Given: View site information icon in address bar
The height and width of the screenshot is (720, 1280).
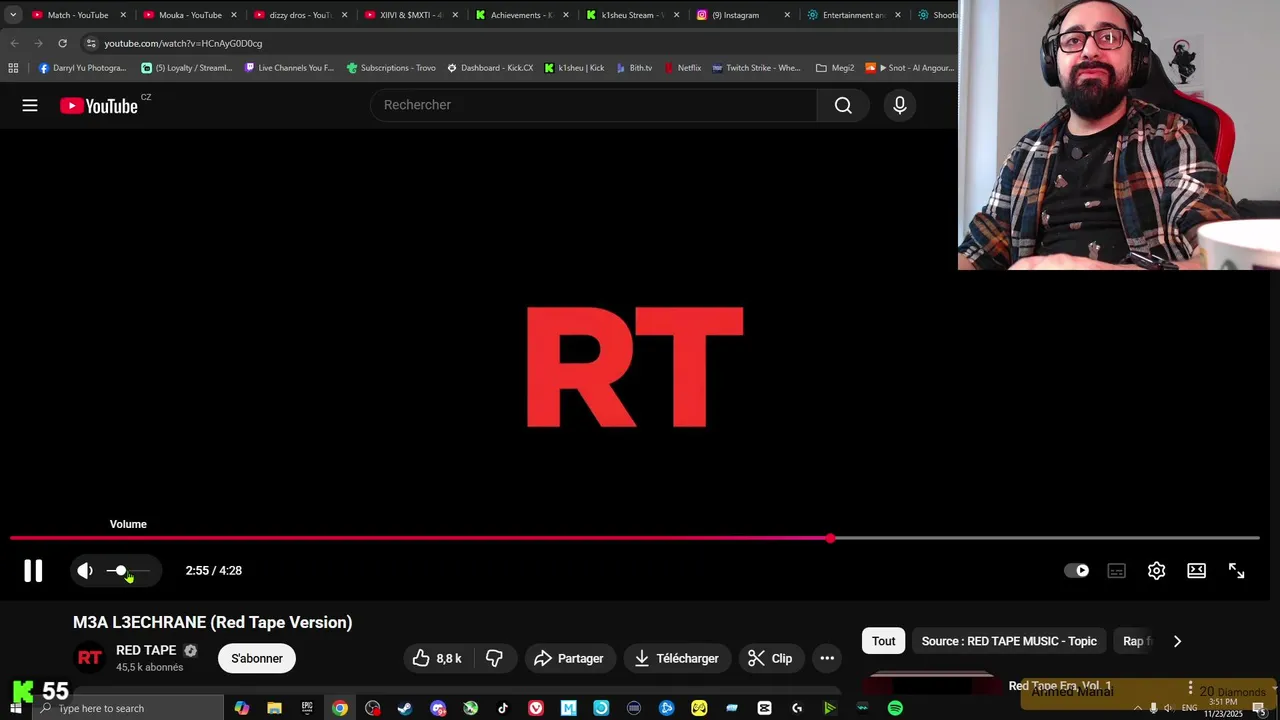Looking at the screenshot, I should click(91, 43).
